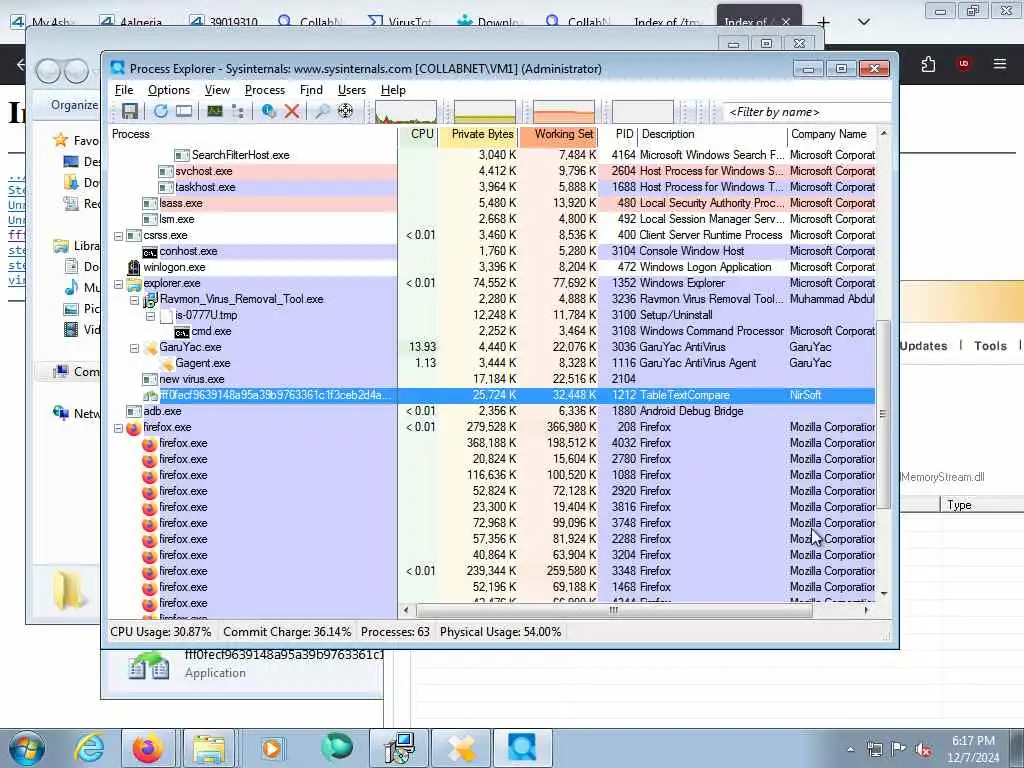Screen dimensions: 1024x768
Task: Open process Properties toolbar icon
Action: tap(268, 111)
